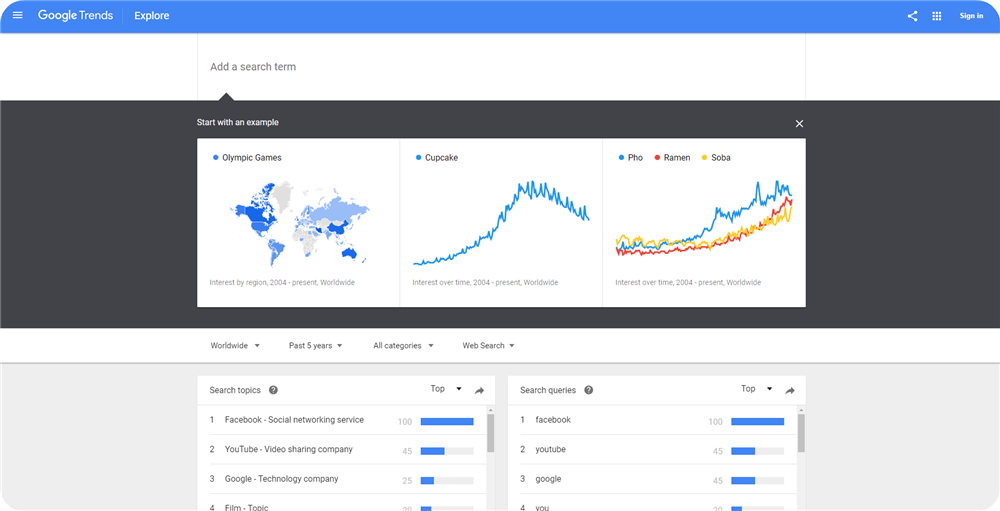
Task: Click the Google Trends logo
Action: 75,15
